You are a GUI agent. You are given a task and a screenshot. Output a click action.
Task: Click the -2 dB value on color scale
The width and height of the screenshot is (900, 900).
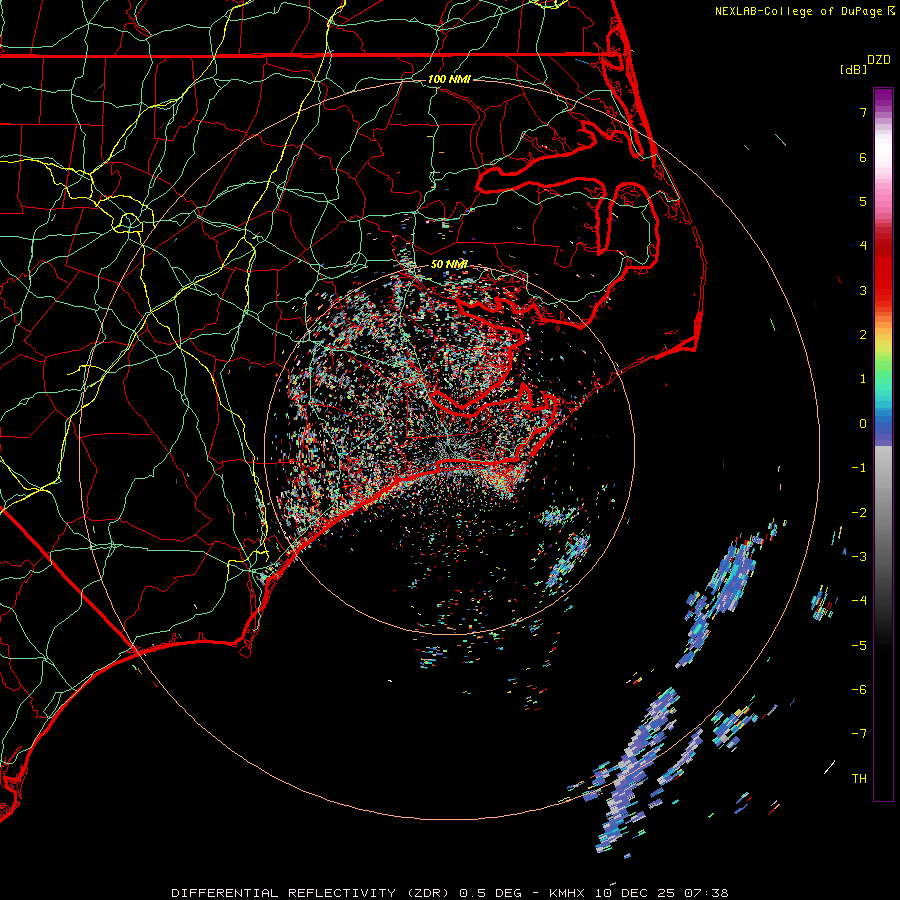[x=859, y=513]
